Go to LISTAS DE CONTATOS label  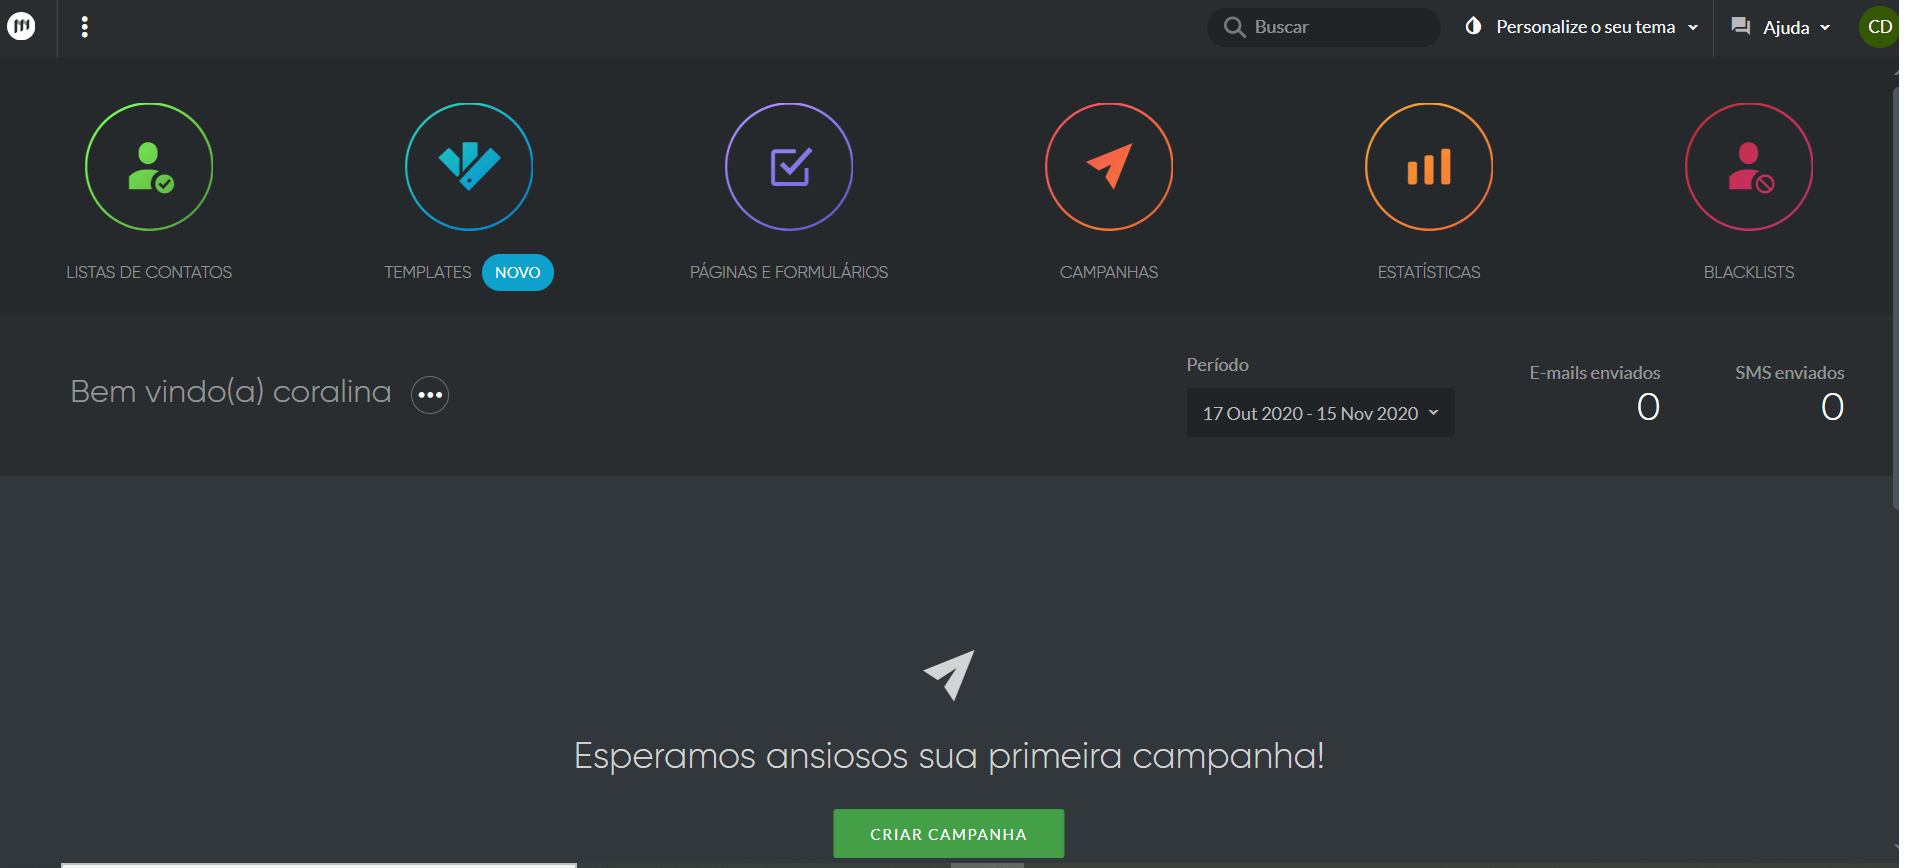[x=149, y=272]
